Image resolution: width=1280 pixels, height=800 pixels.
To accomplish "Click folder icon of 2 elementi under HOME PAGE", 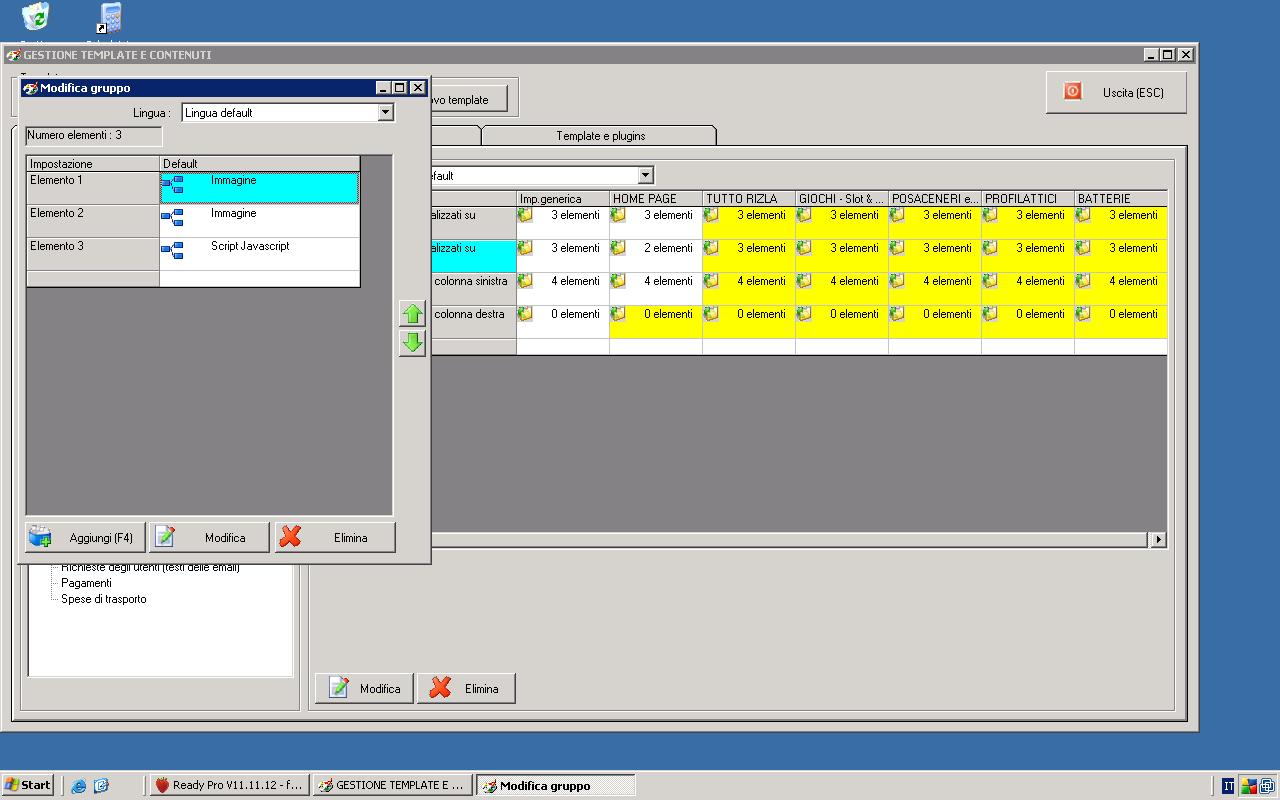I will tap(618, 248).
